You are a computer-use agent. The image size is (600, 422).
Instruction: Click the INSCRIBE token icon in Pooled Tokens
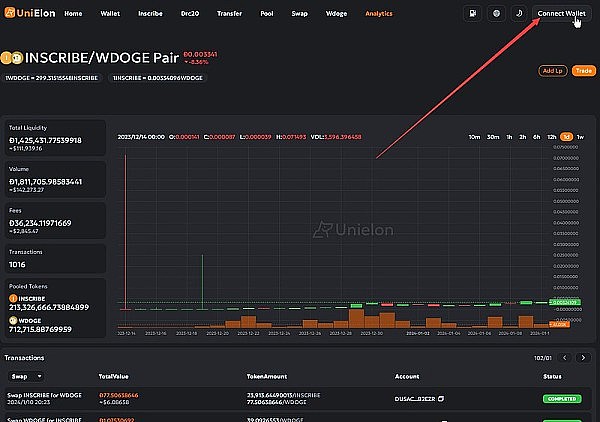(x=12, y=298)
